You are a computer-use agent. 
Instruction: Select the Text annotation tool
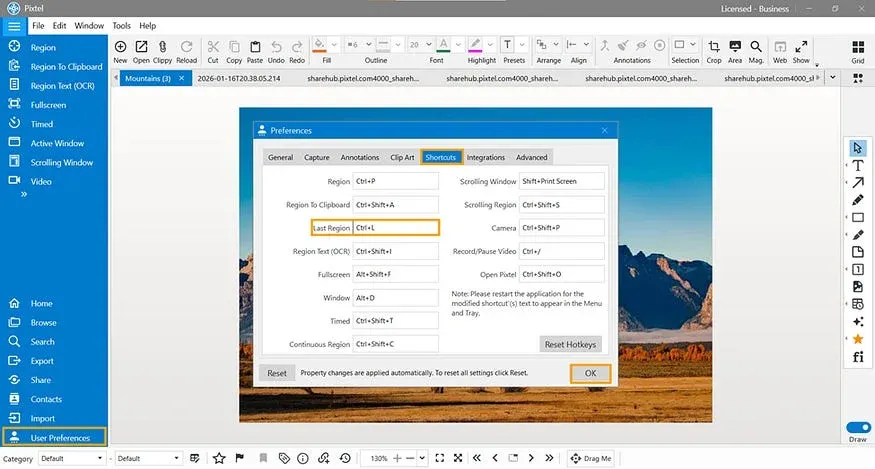[858, 166]
